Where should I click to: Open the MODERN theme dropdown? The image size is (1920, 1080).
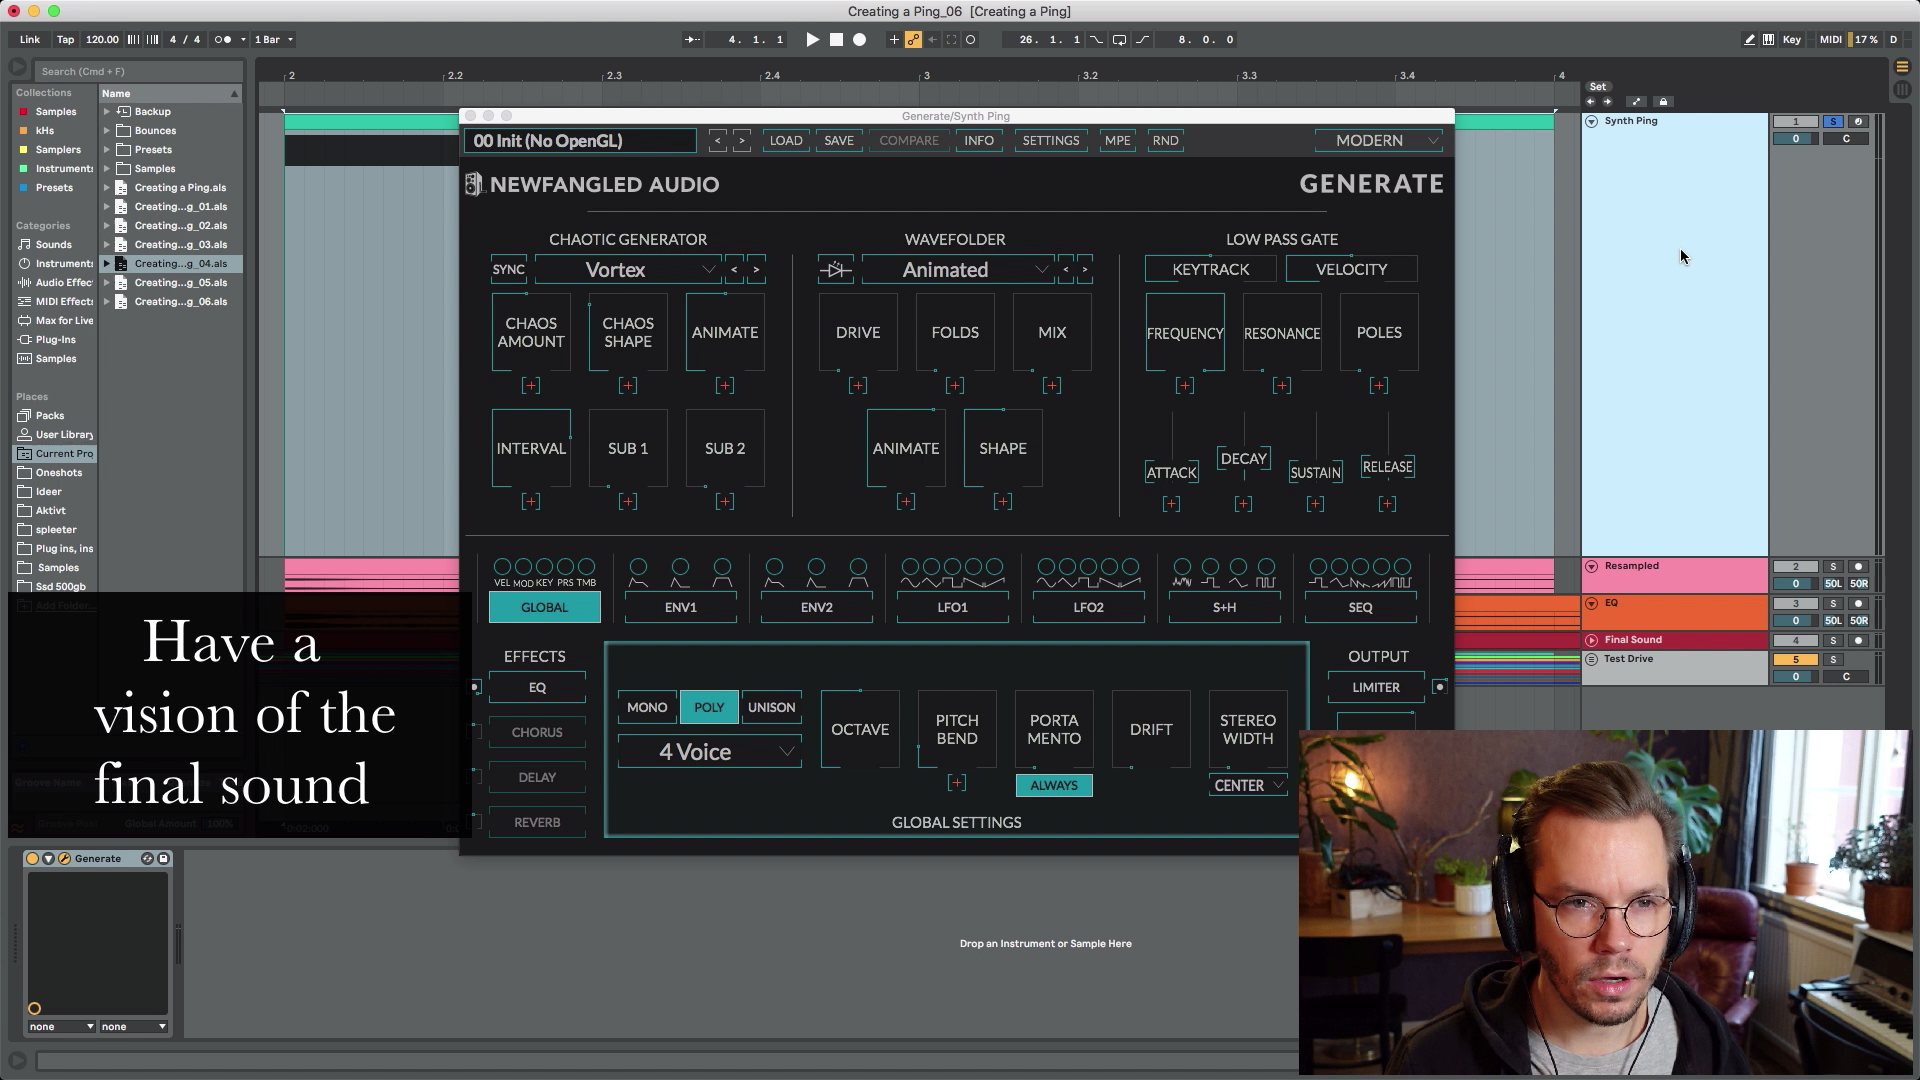pyautogui.click(x=1378, y=141)
